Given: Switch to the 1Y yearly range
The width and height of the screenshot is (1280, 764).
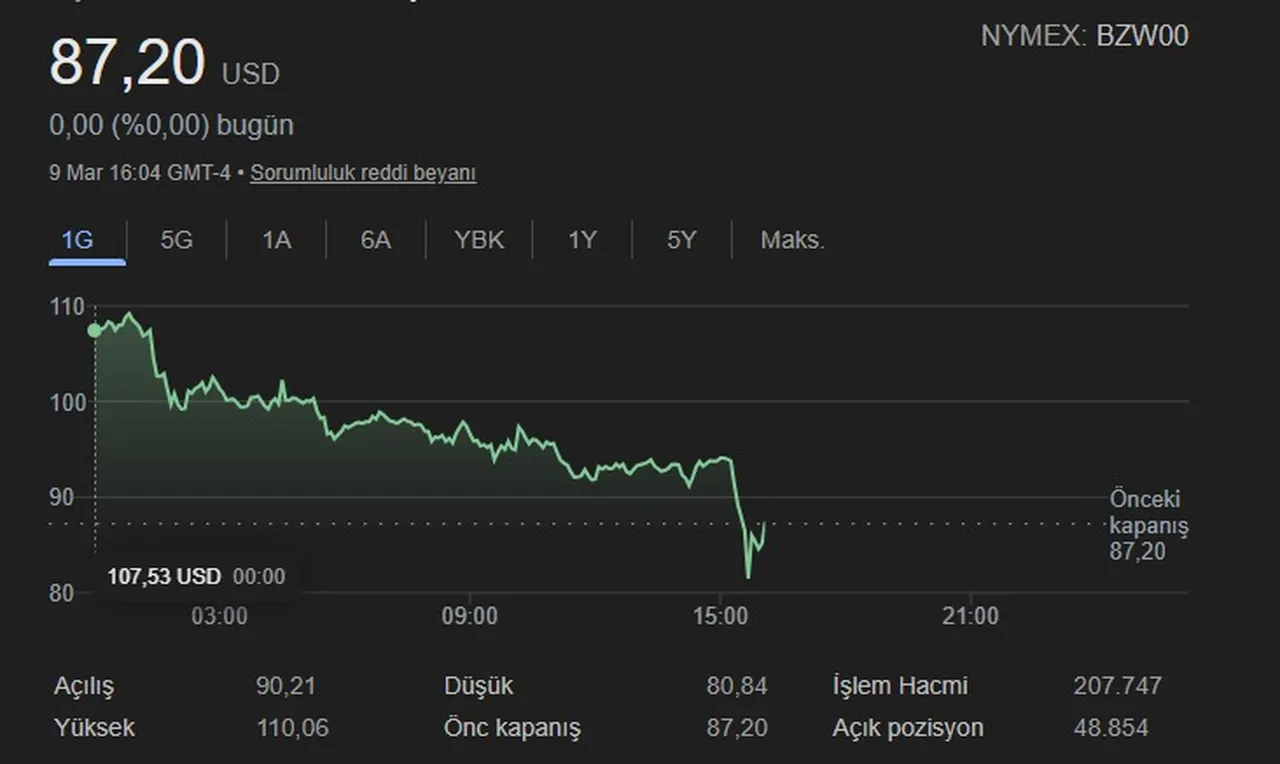Looking at the screenshot, I should coord(581,240).
